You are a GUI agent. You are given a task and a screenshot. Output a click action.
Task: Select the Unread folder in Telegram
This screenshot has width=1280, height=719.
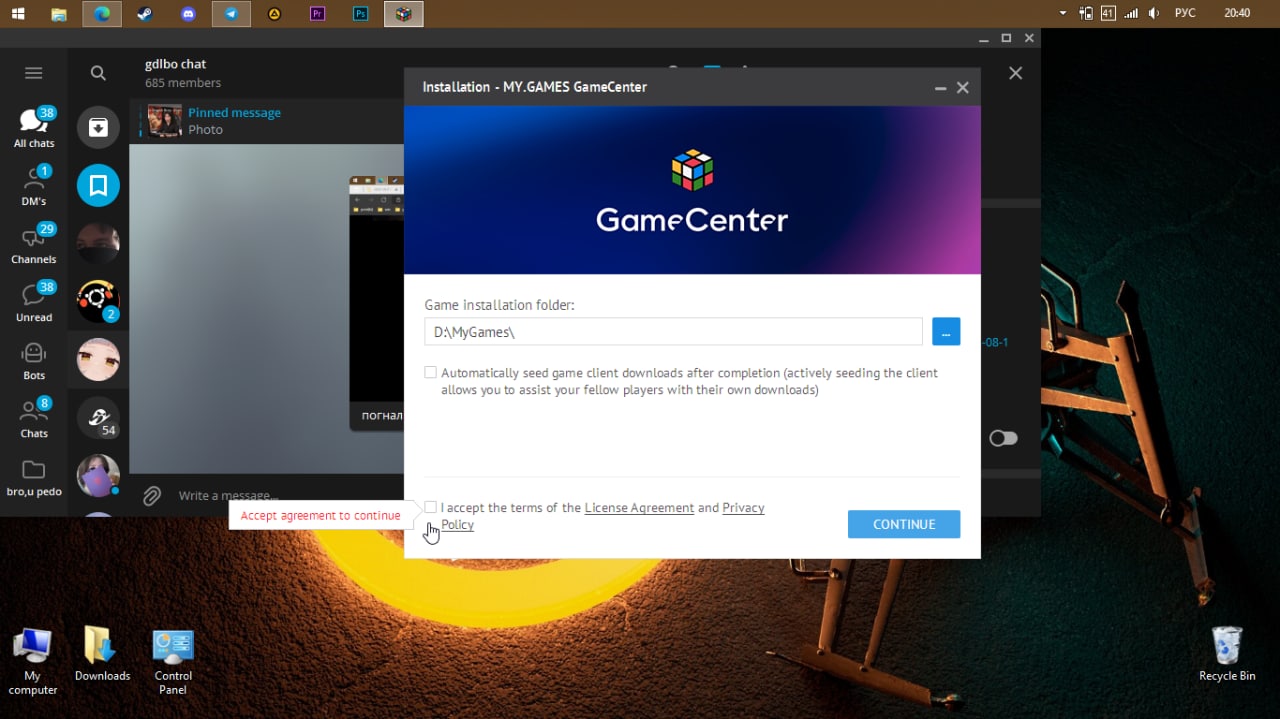point(34,301)
